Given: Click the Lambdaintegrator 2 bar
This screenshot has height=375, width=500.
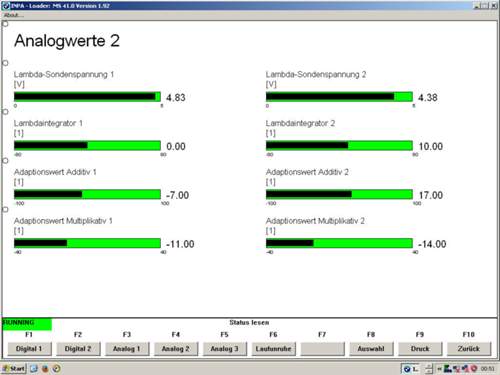Looking at the screenshot, I should click(x=339, y=146).
